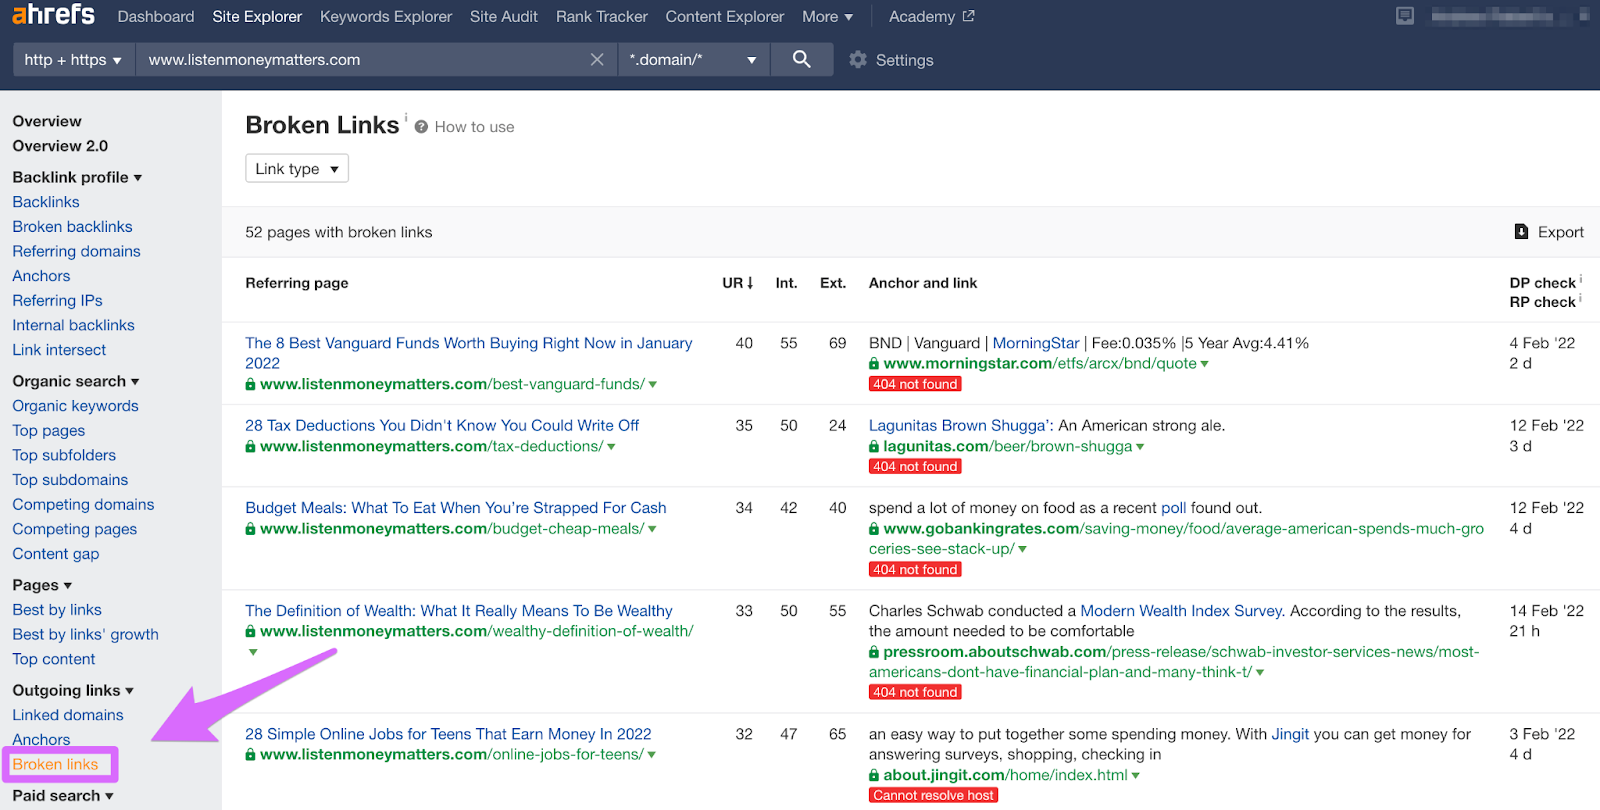1600x810 pixels.
Task: Open Overview 2.0 in the sidebar
Action: 60,146
